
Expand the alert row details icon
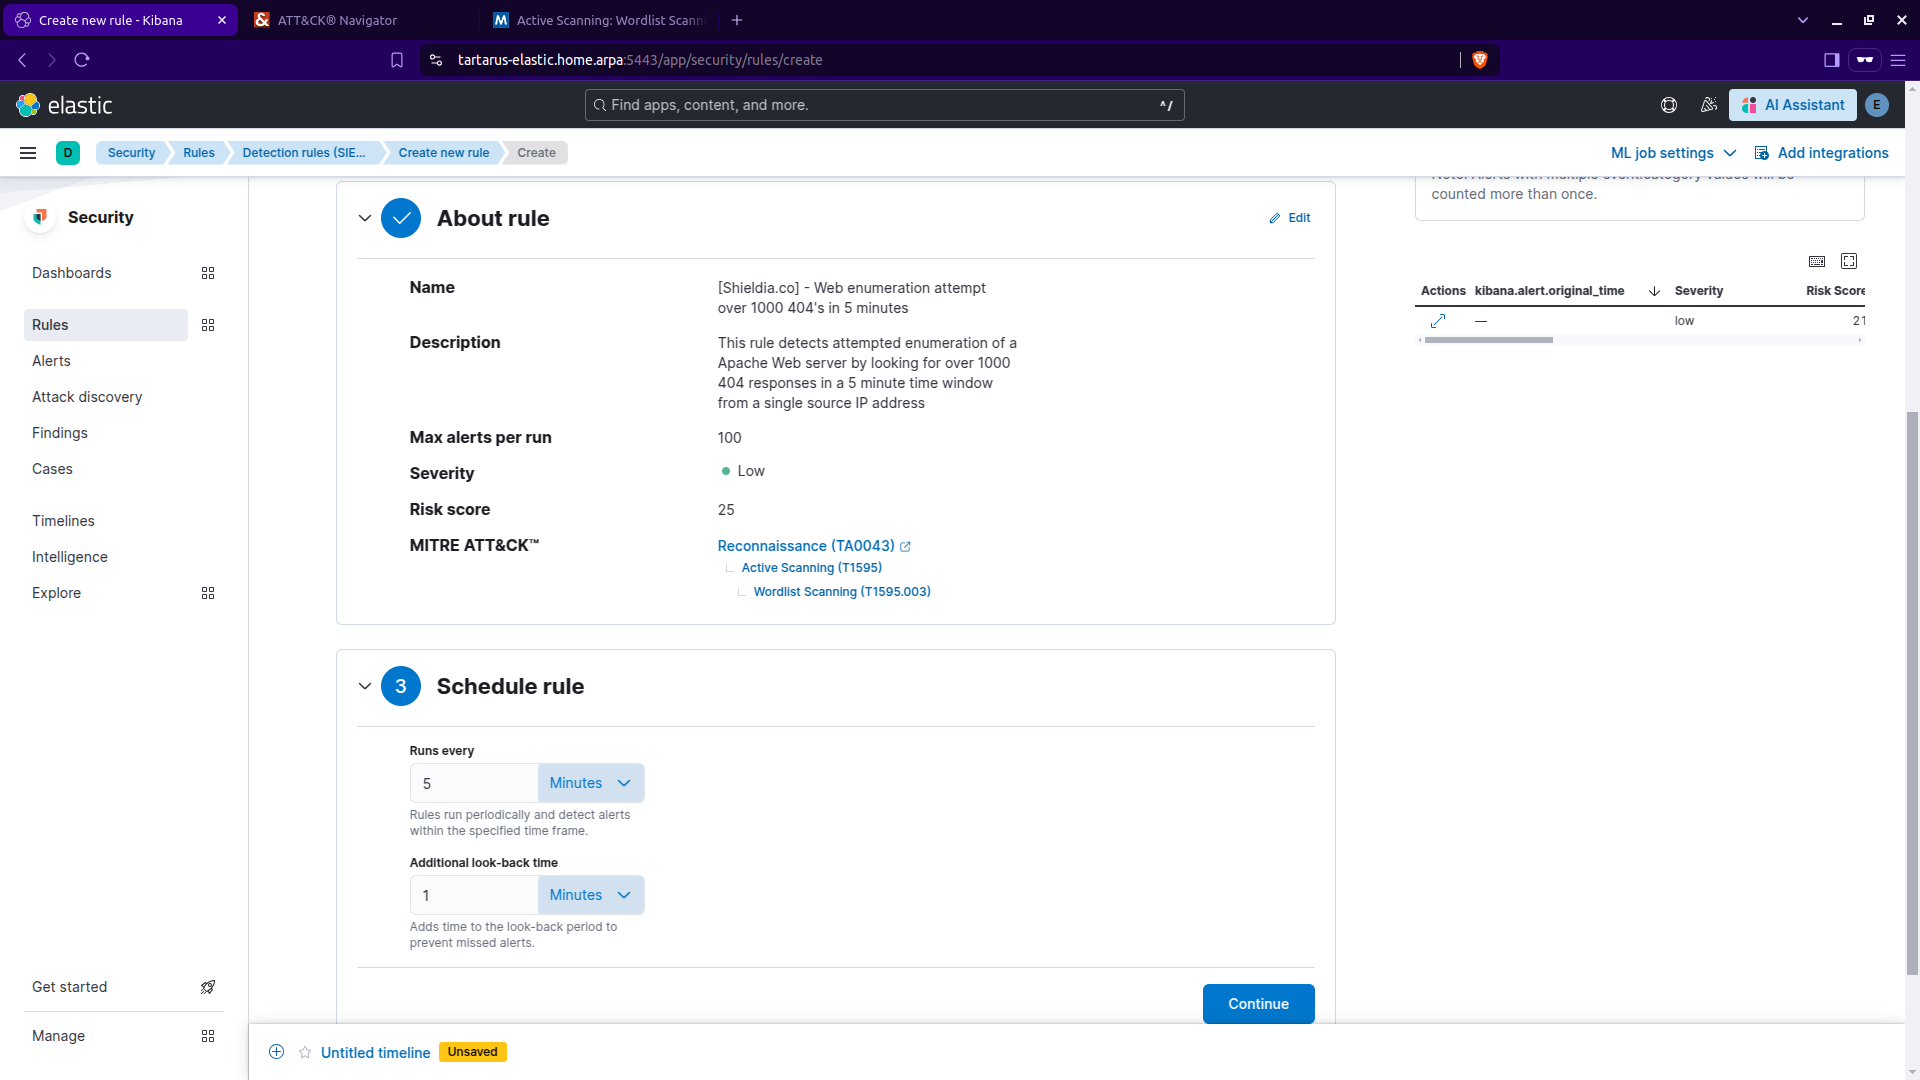(x=1438, y=321)
